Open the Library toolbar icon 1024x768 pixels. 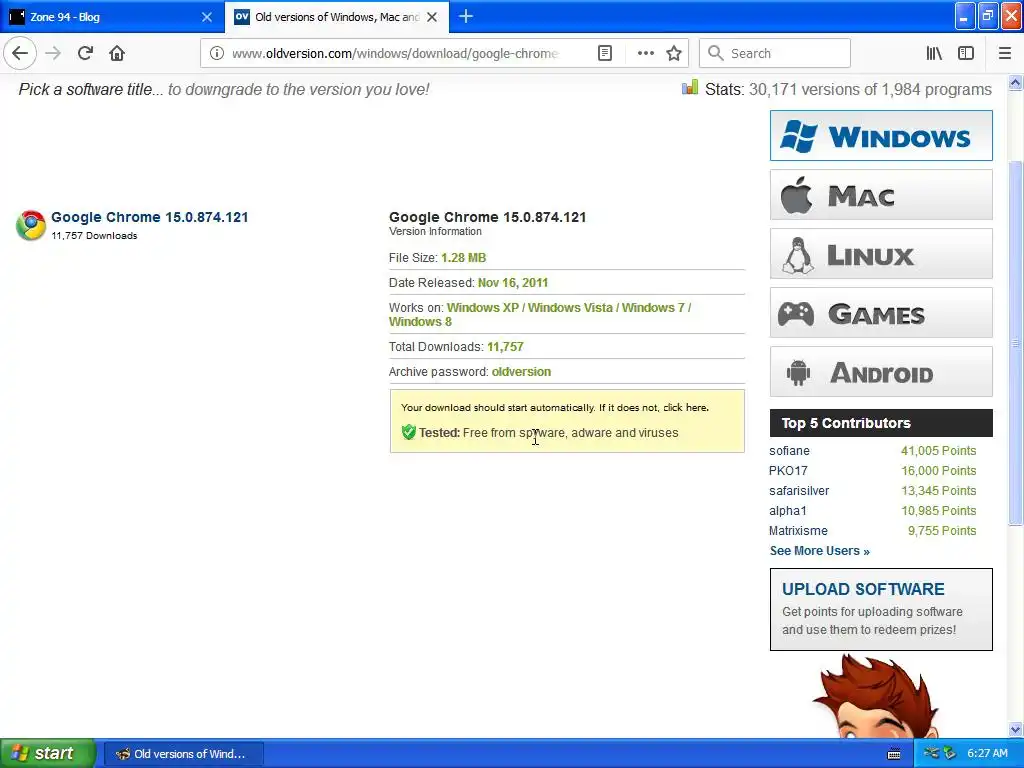935,53
